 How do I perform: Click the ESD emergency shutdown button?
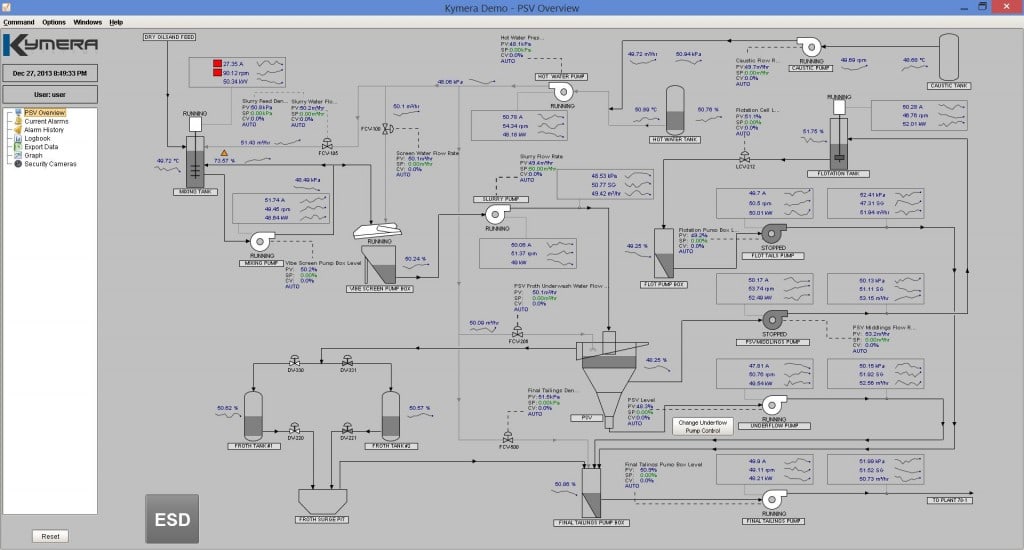pyautogui.click(x=172, y=519)
